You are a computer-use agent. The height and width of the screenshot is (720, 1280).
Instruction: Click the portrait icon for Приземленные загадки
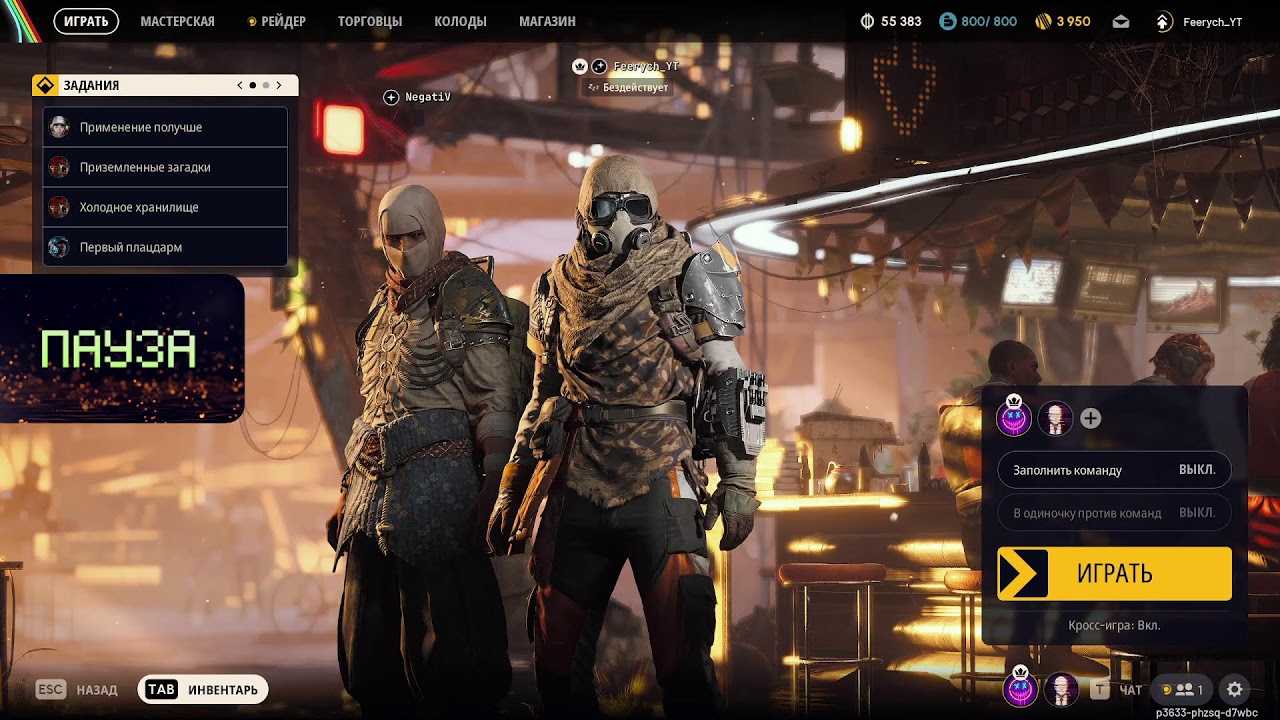[x=59, y=167]
